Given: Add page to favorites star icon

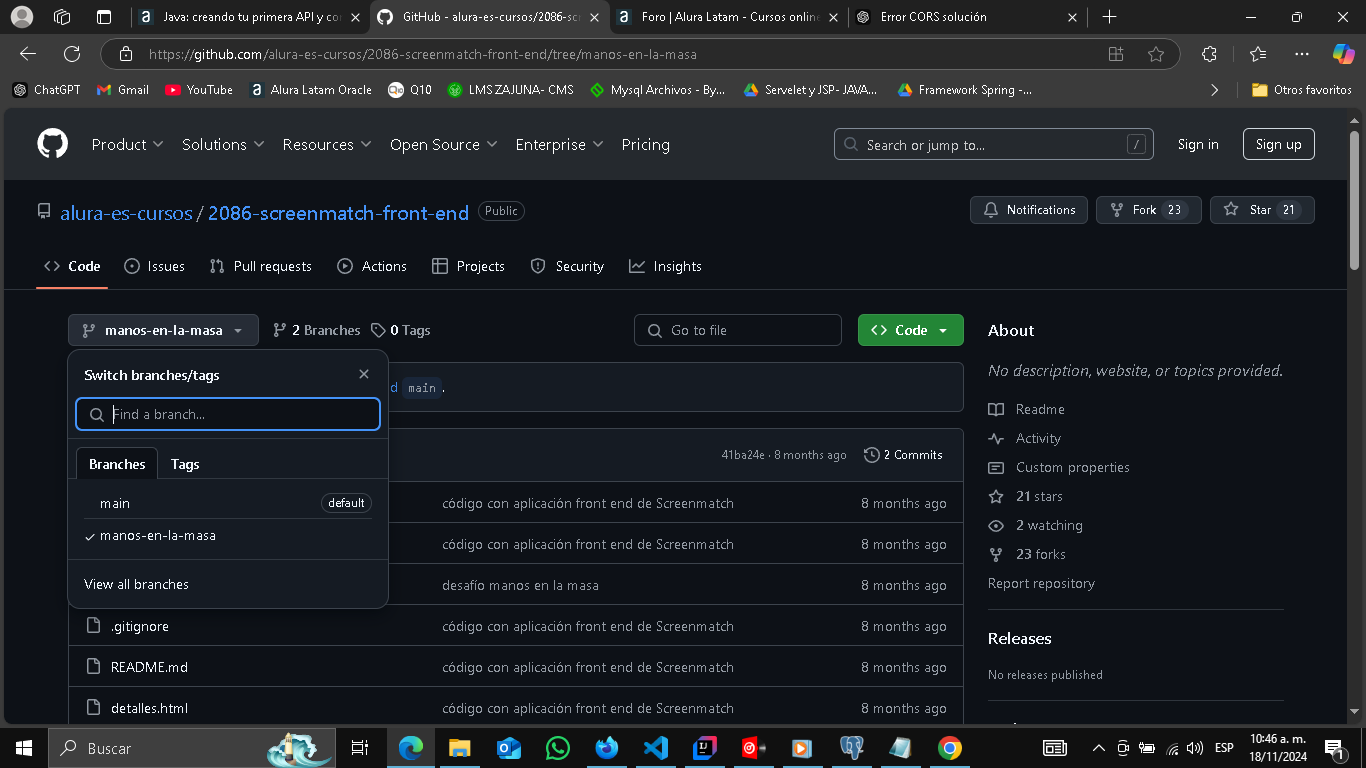Looking at the screenshot, I should 1156,54.
